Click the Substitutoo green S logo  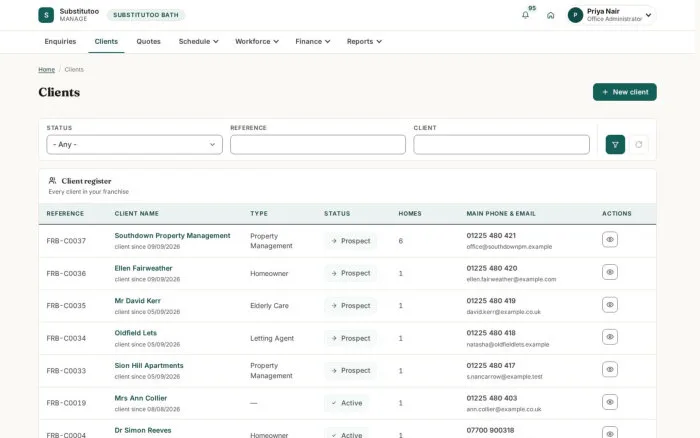46,15
